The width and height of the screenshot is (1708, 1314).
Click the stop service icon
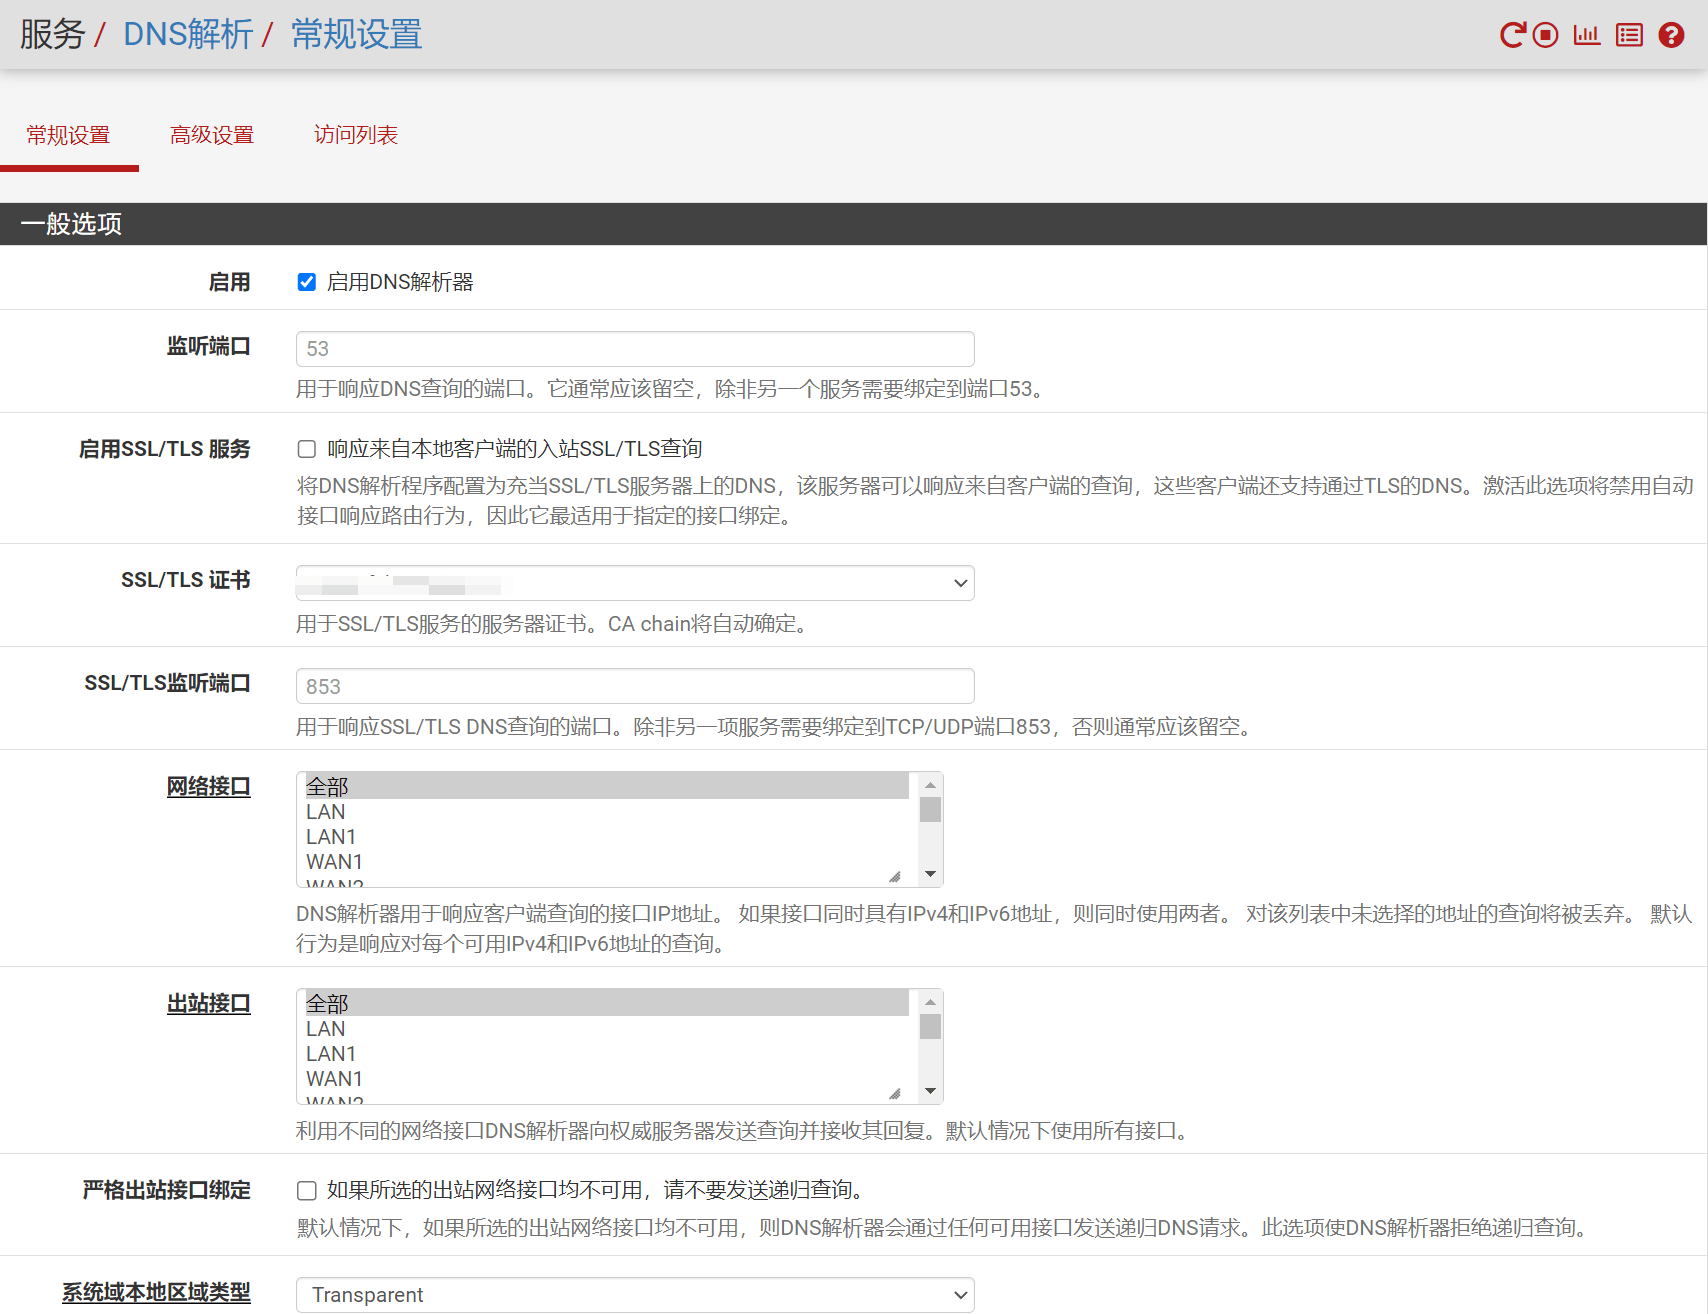1546,35
